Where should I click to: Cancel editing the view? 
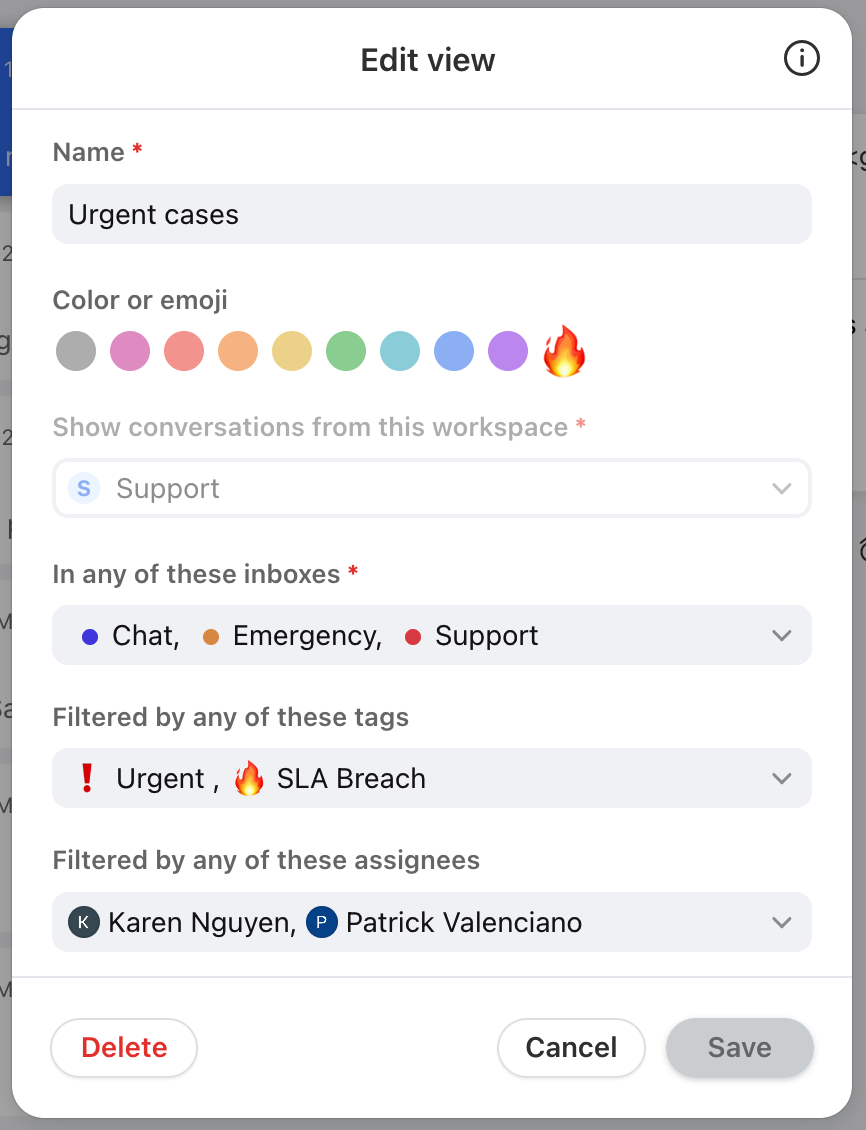[571, 1047]
